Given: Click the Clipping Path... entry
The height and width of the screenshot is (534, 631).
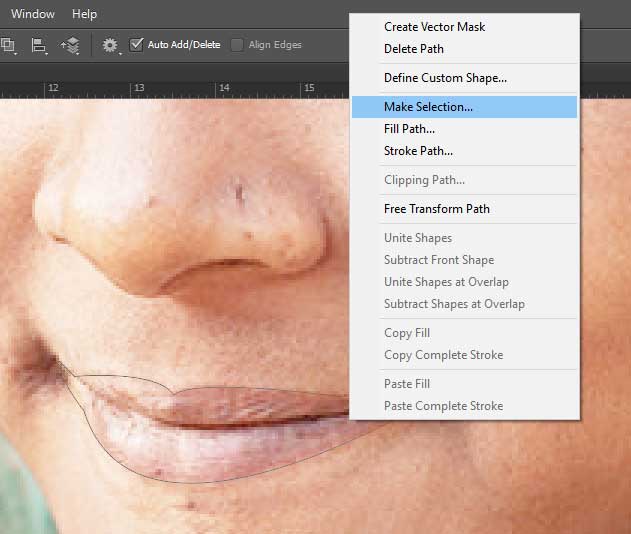Looking at the screenshot, I should (x=464, y=180).
